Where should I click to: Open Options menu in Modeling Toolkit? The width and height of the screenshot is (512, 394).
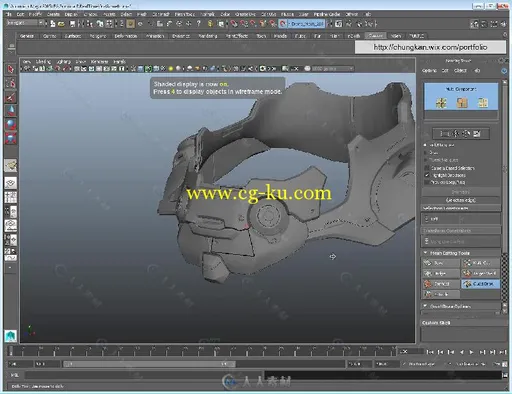429,71
